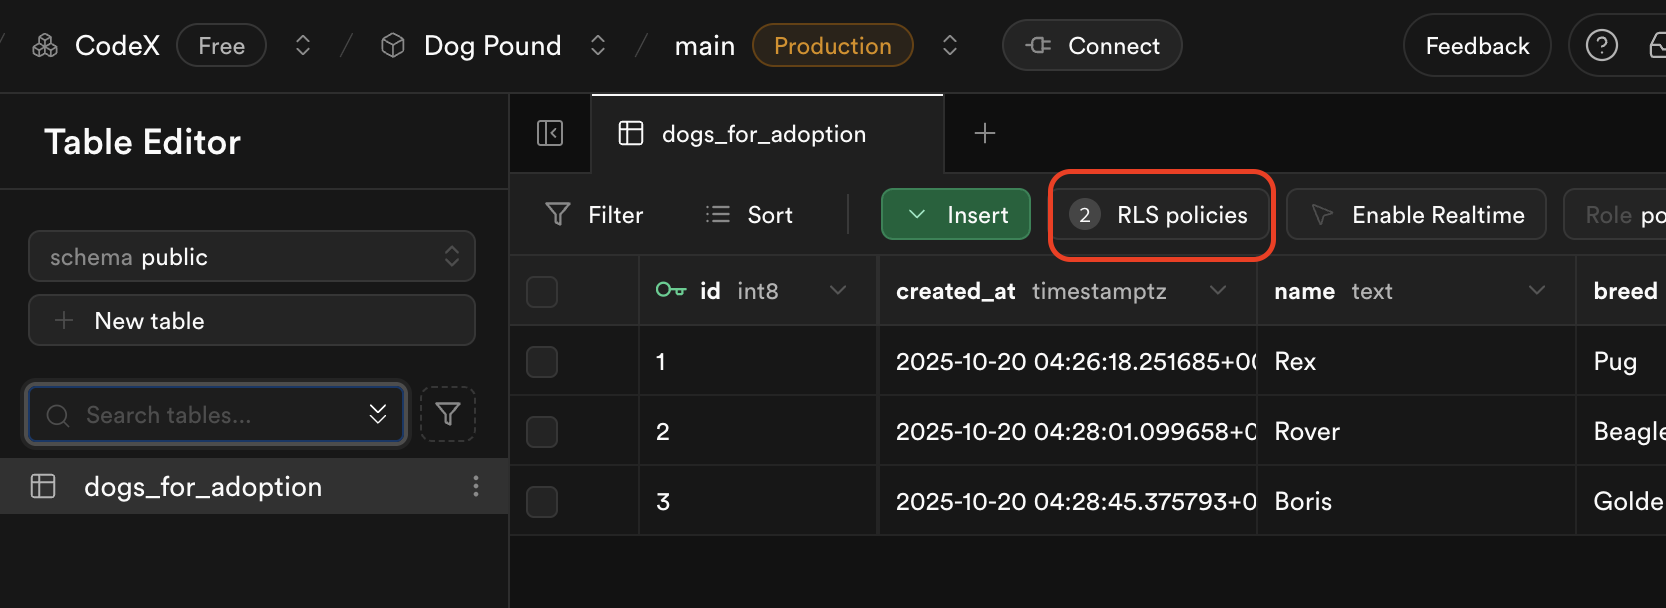Click the plus icon to add new tab
This screenshot has width=1666, height=608.
(x=985, y=133)
